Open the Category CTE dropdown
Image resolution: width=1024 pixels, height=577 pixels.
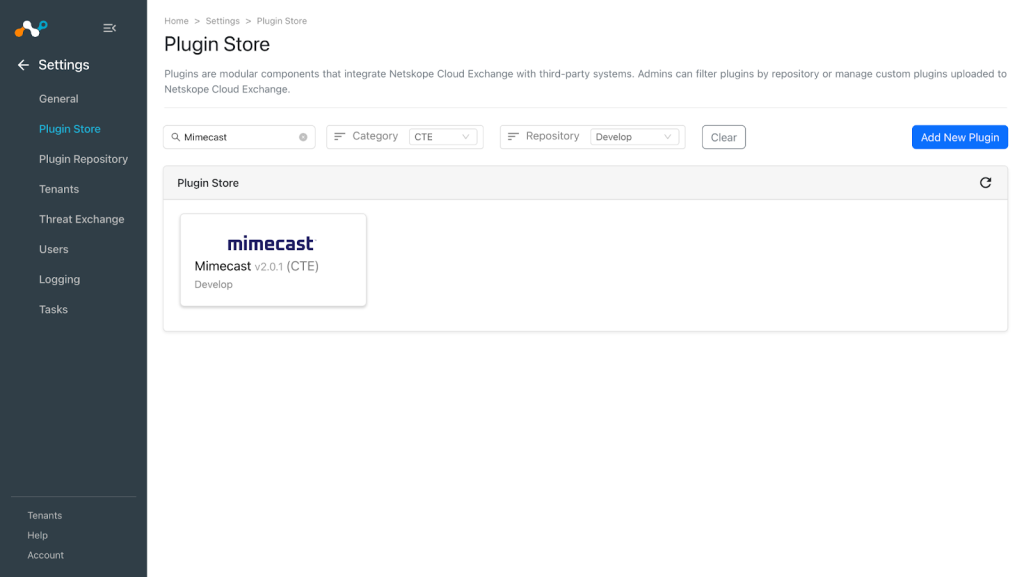pos(443,137)
